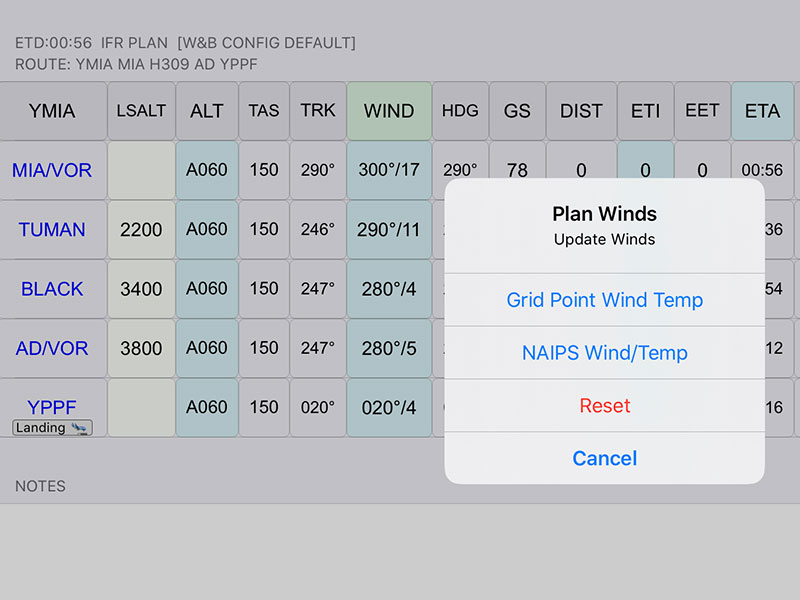
Task: Tap the YPPF destination cell
Action: pos(52,405)
